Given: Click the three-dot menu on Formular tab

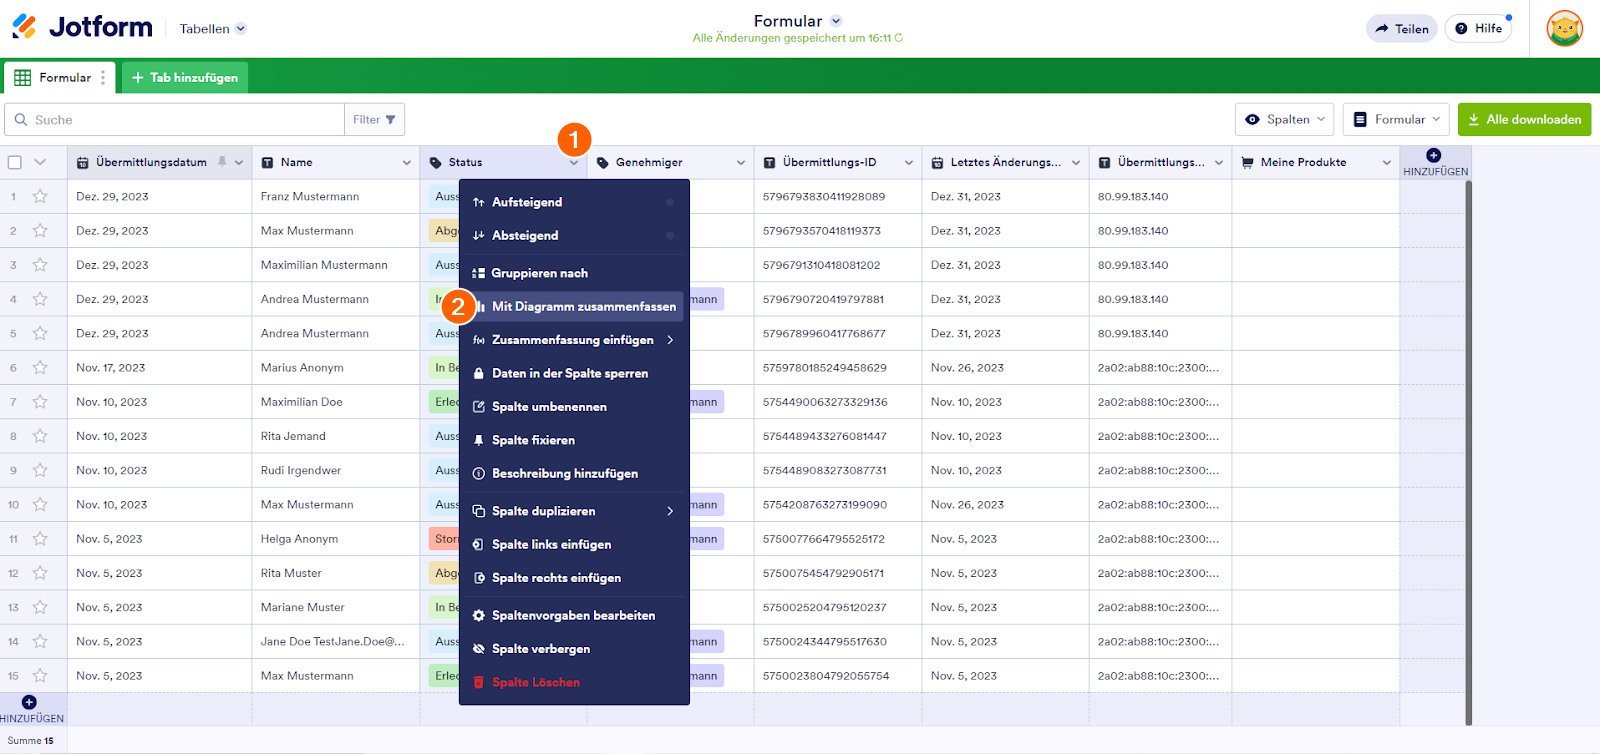Looking at the screenshot, I should 103,78.
